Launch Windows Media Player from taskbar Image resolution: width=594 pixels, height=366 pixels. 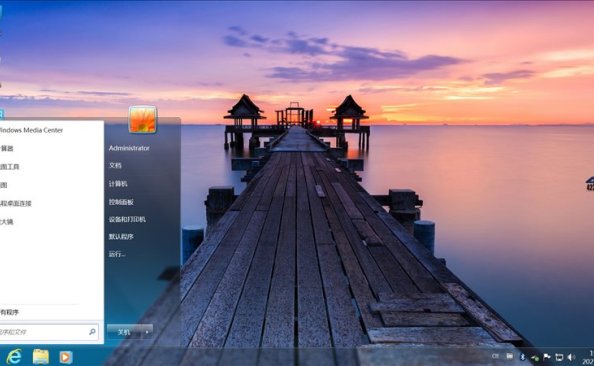(66, 357)
